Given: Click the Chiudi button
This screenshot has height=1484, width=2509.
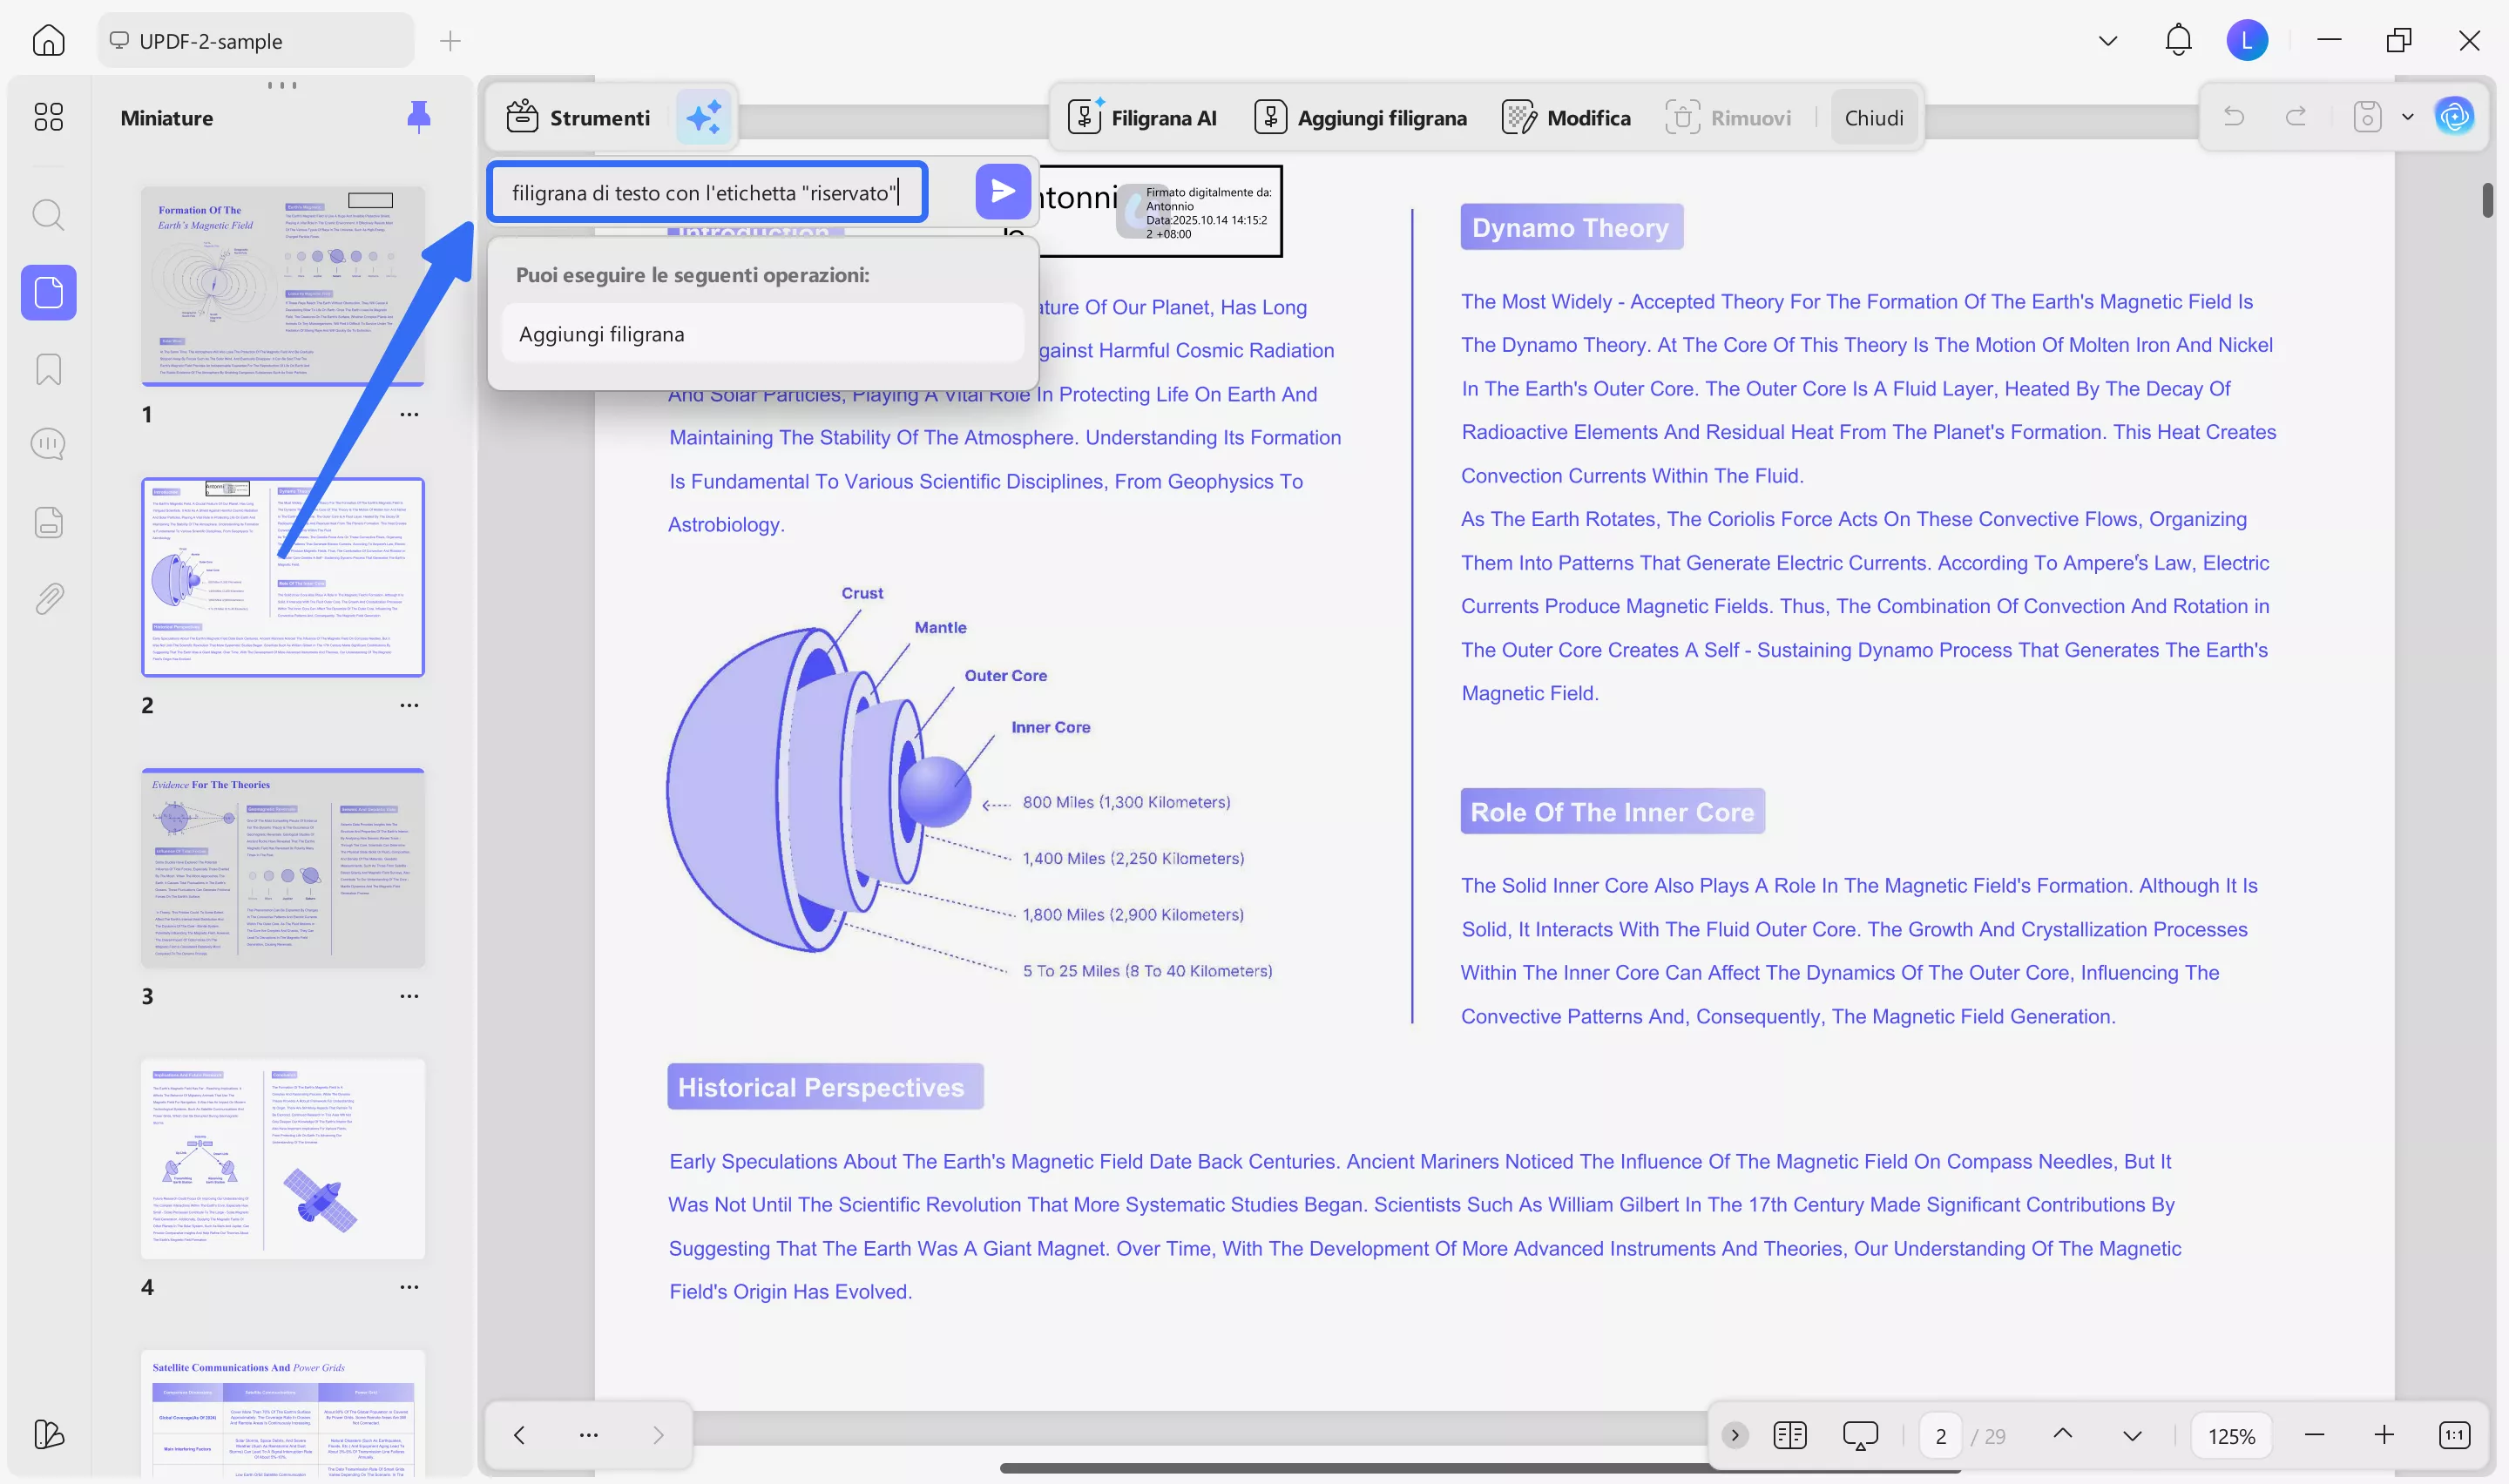Looking at the screenshot, I should [1873, 117].
